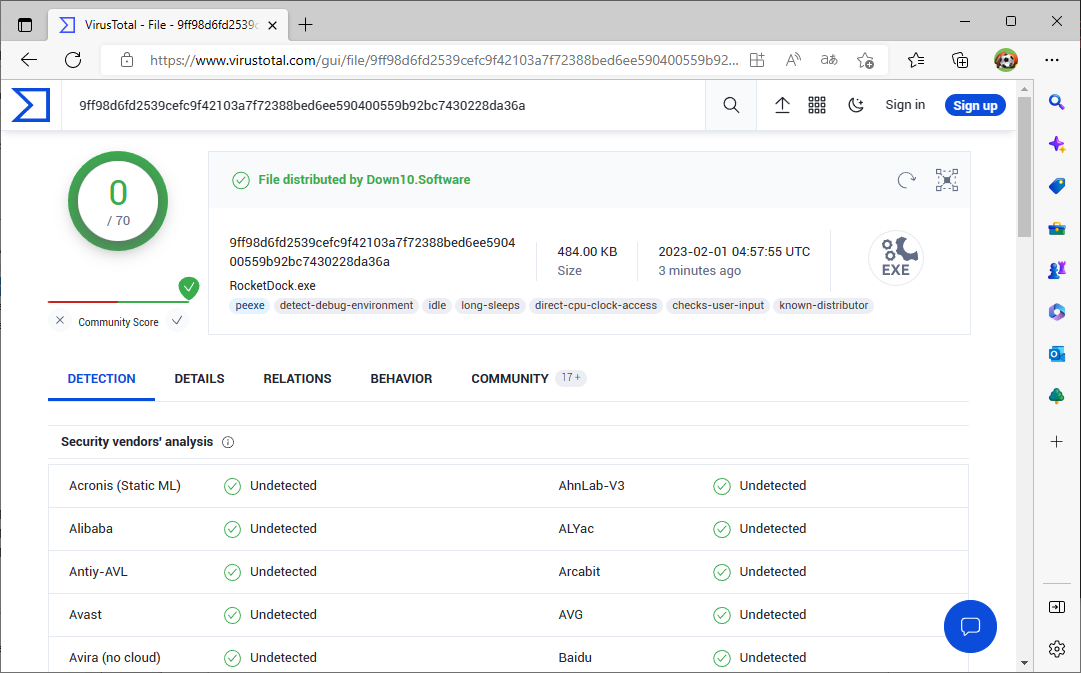Click the Read aloud icon in address bar
This screenshot has width=1081, height=673.
click(x=793, y=60)
